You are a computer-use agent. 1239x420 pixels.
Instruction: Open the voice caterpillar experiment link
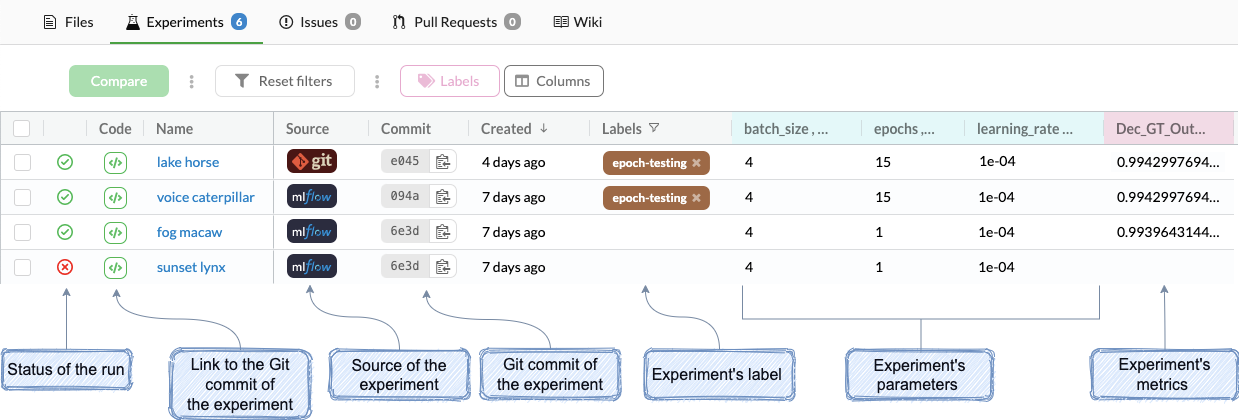(x=205, y=197)
